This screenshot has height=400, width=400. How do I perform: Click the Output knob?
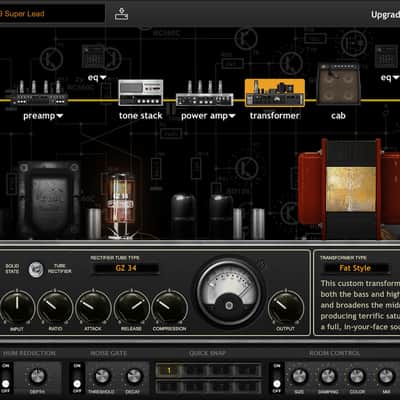point(286,307)
